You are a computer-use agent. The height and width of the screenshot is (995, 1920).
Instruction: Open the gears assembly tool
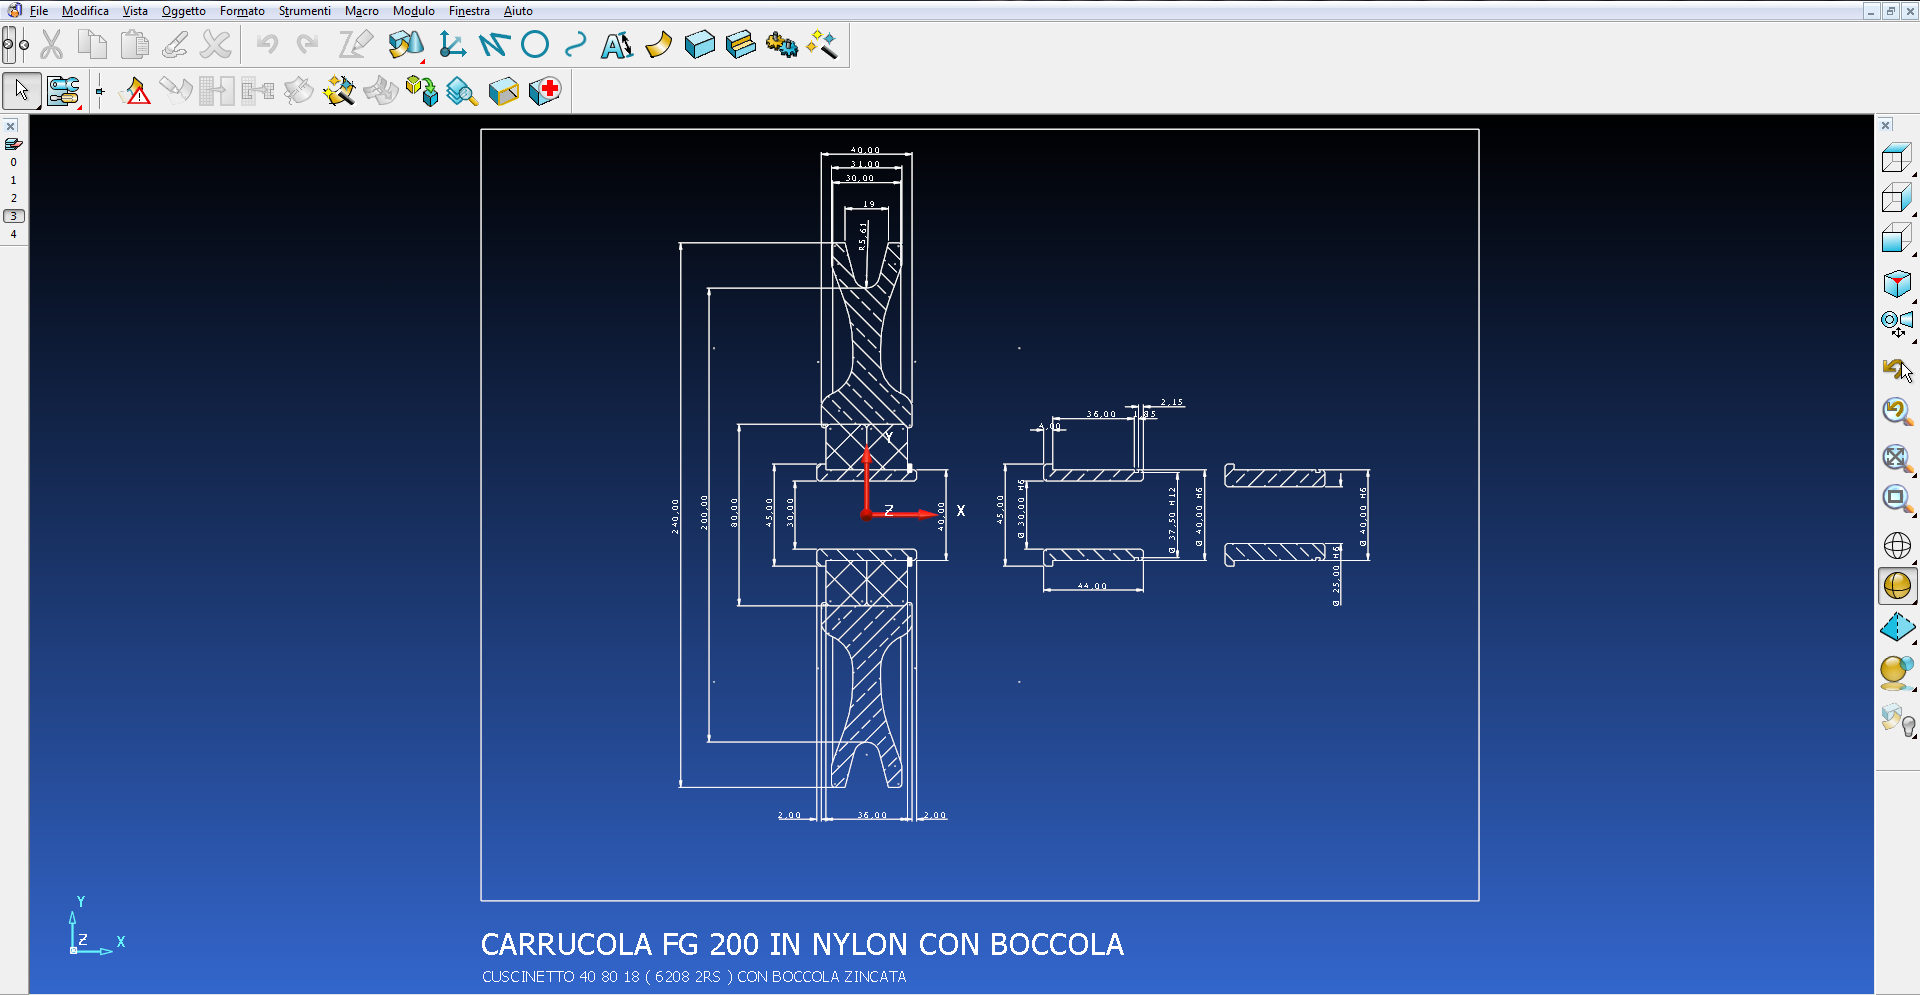coord(782,45)
